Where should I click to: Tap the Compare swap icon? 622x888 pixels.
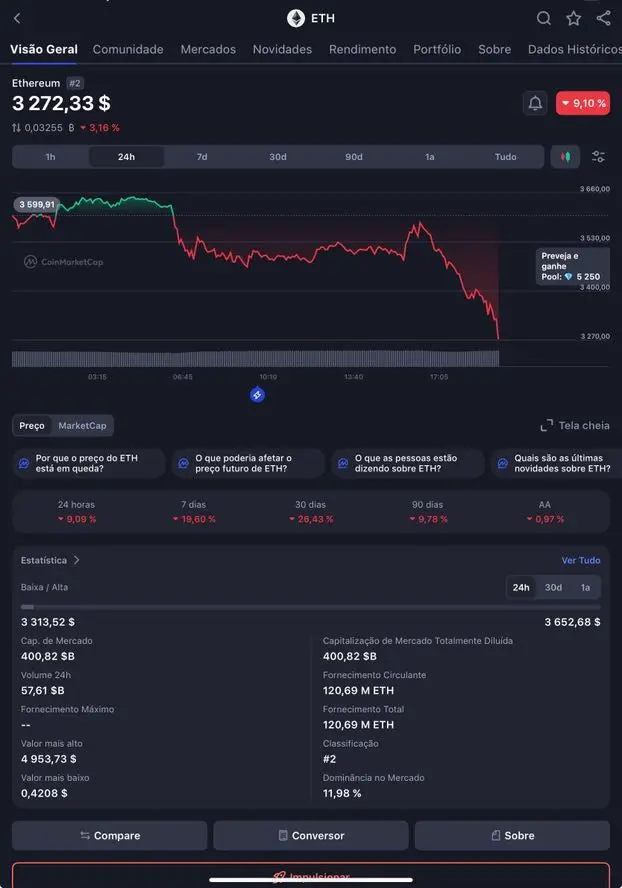85,835
